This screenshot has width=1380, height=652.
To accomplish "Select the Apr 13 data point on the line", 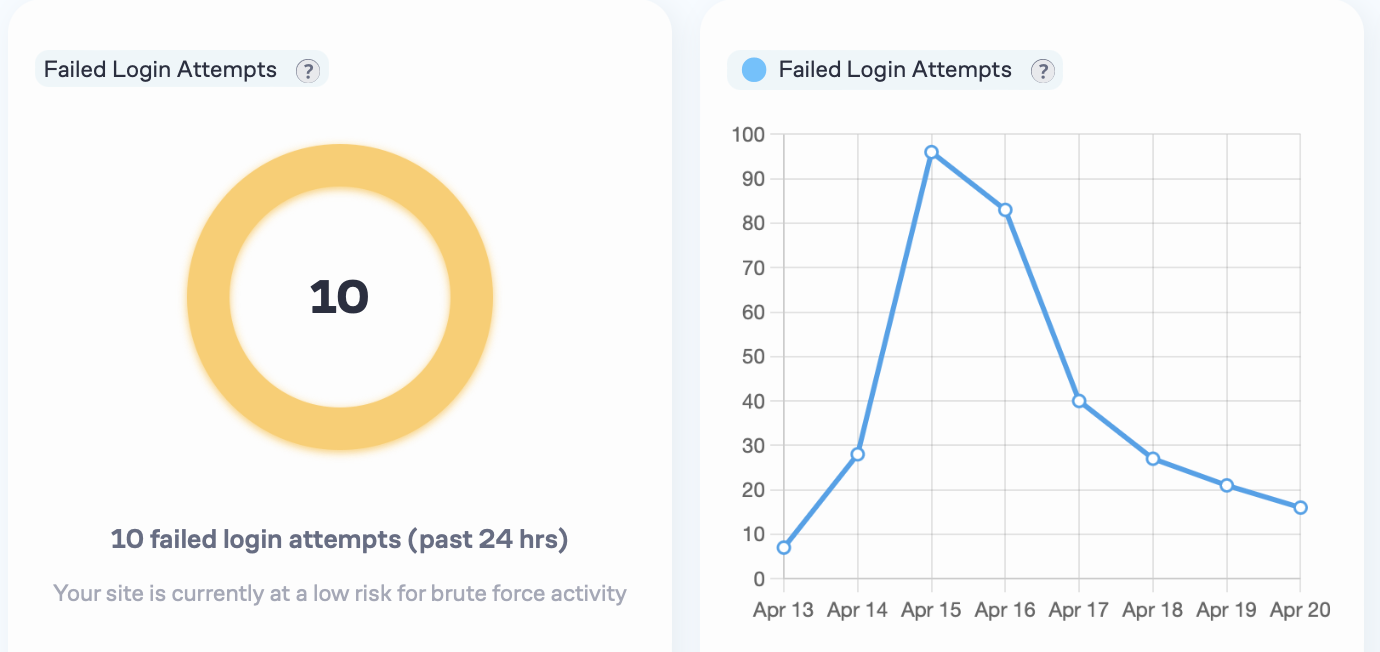I will [784, 547].
